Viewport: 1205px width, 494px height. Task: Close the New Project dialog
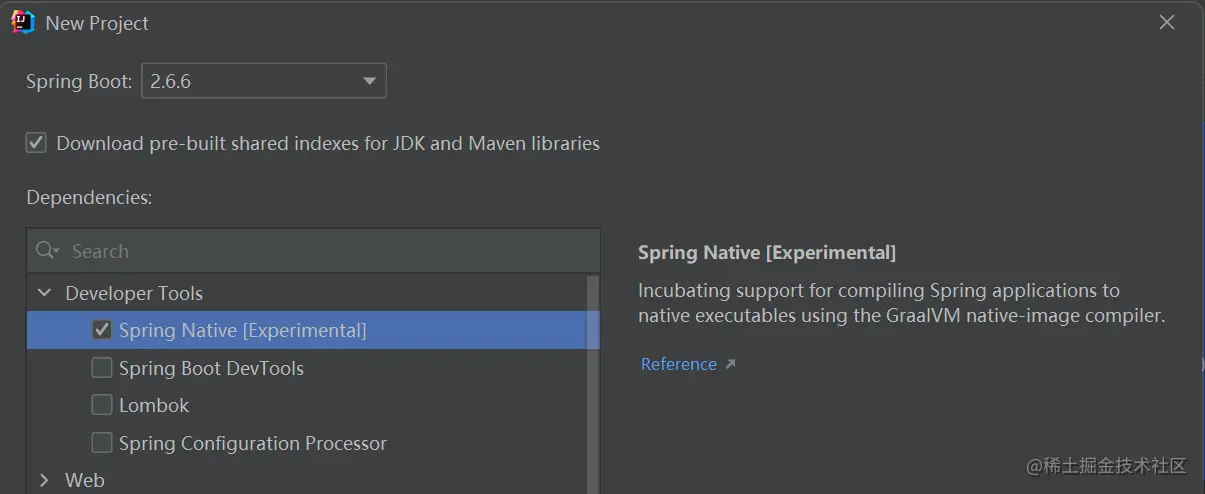(1167, 22)
